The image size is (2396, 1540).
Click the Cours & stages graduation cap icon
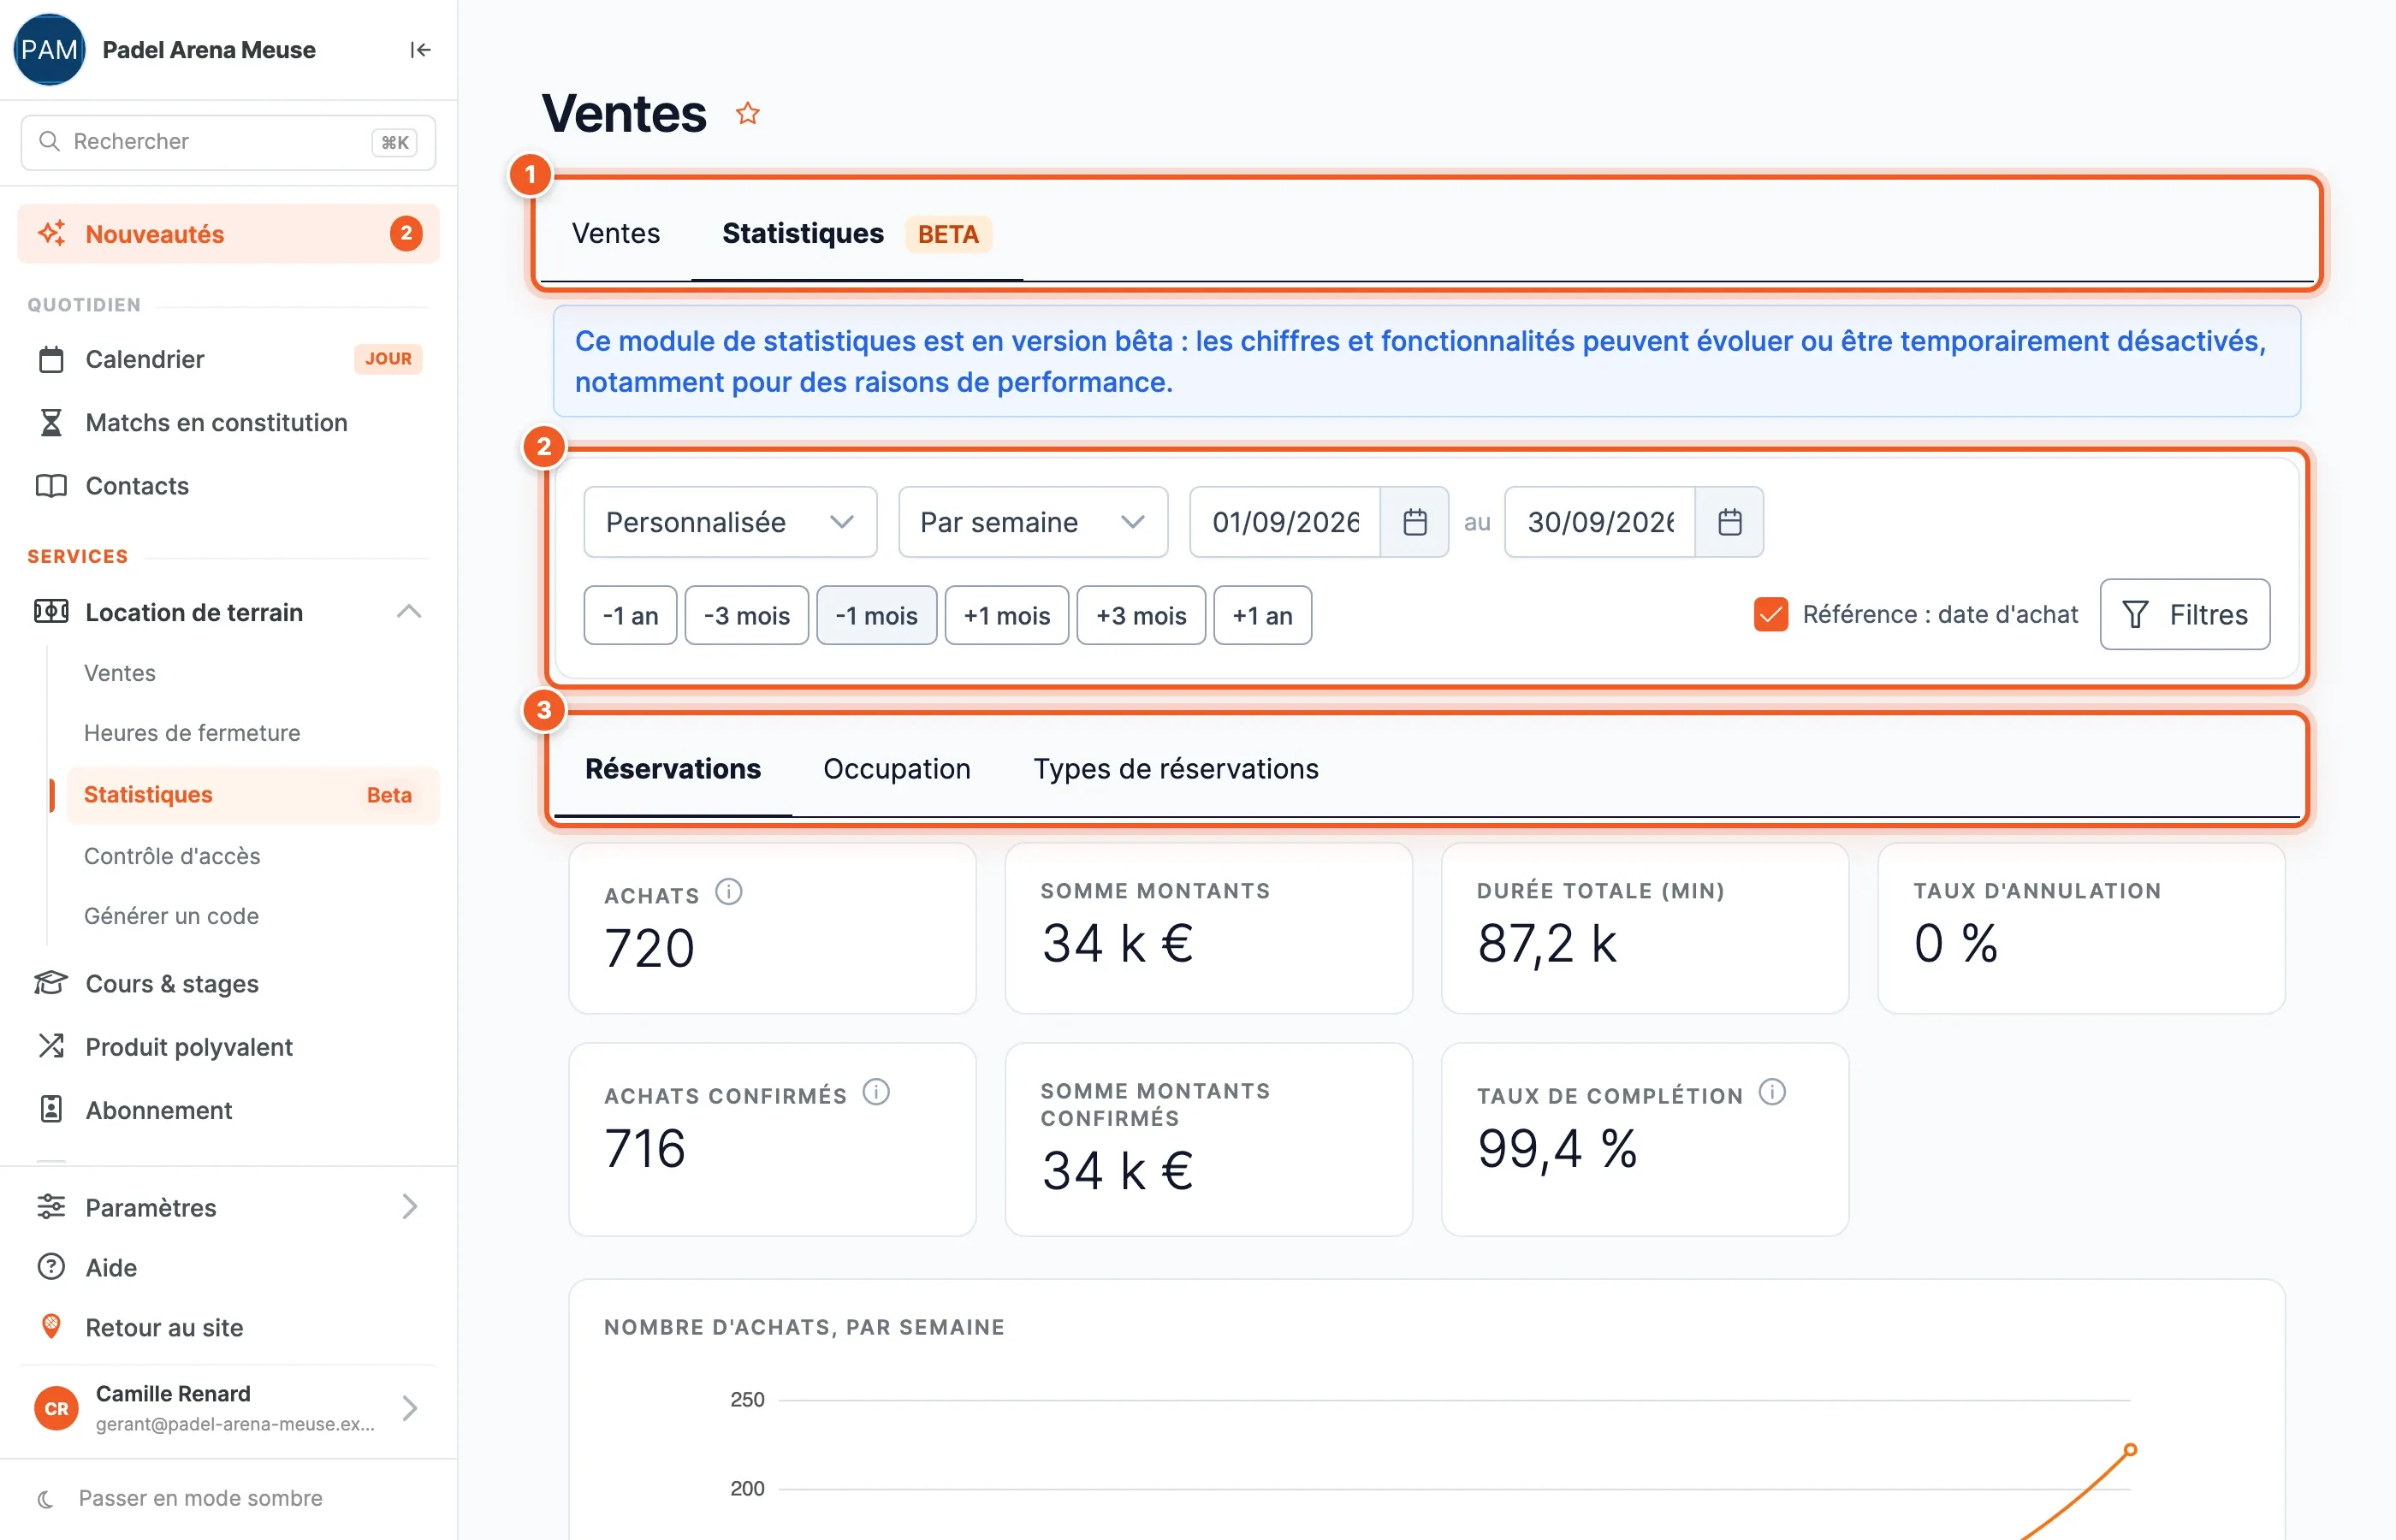click(x=51, y=984)
